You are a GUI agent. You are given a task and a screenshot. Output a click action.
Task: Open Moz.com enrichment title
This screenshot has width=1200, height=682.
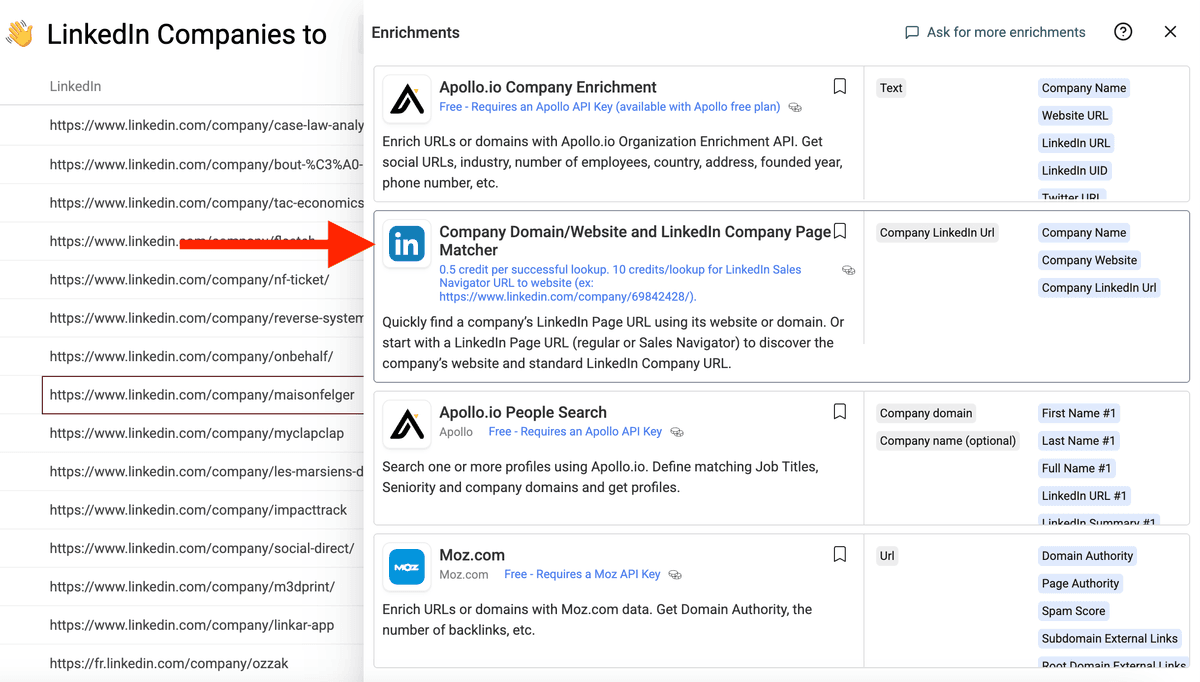472,555
